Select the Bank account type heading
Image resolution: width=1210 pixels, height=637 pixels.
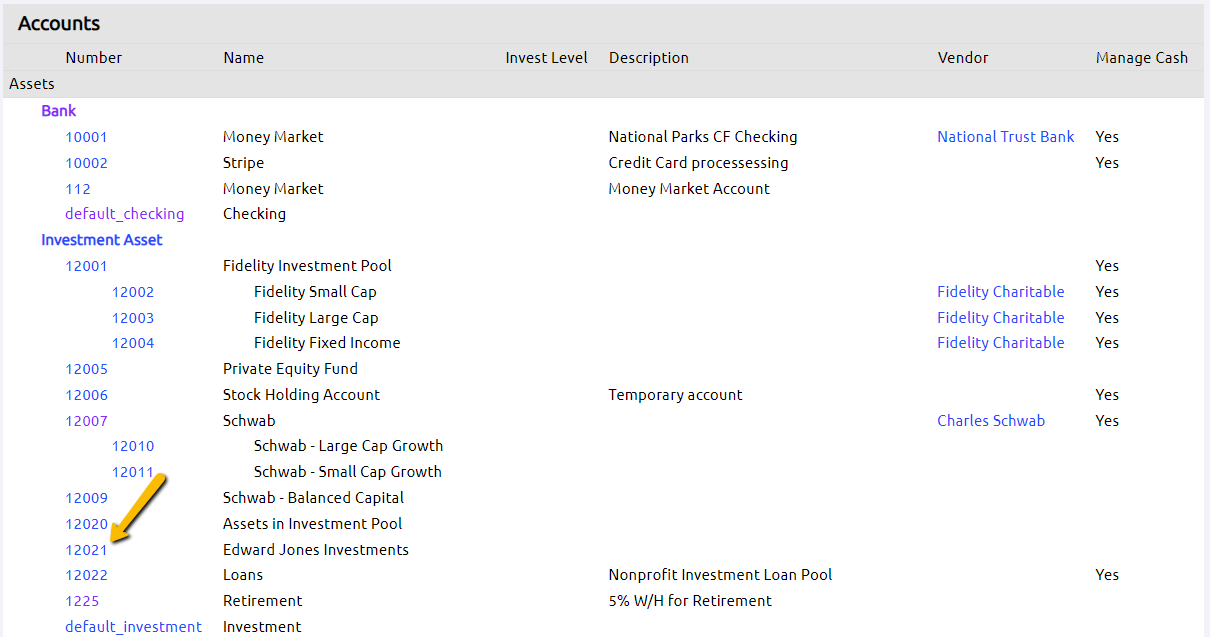(59, 111)
